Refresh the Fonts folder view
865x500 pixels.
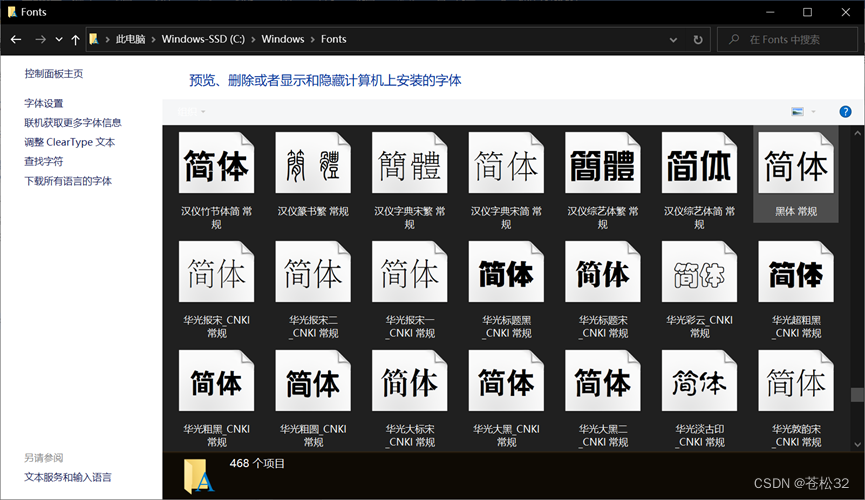(698, 40)
